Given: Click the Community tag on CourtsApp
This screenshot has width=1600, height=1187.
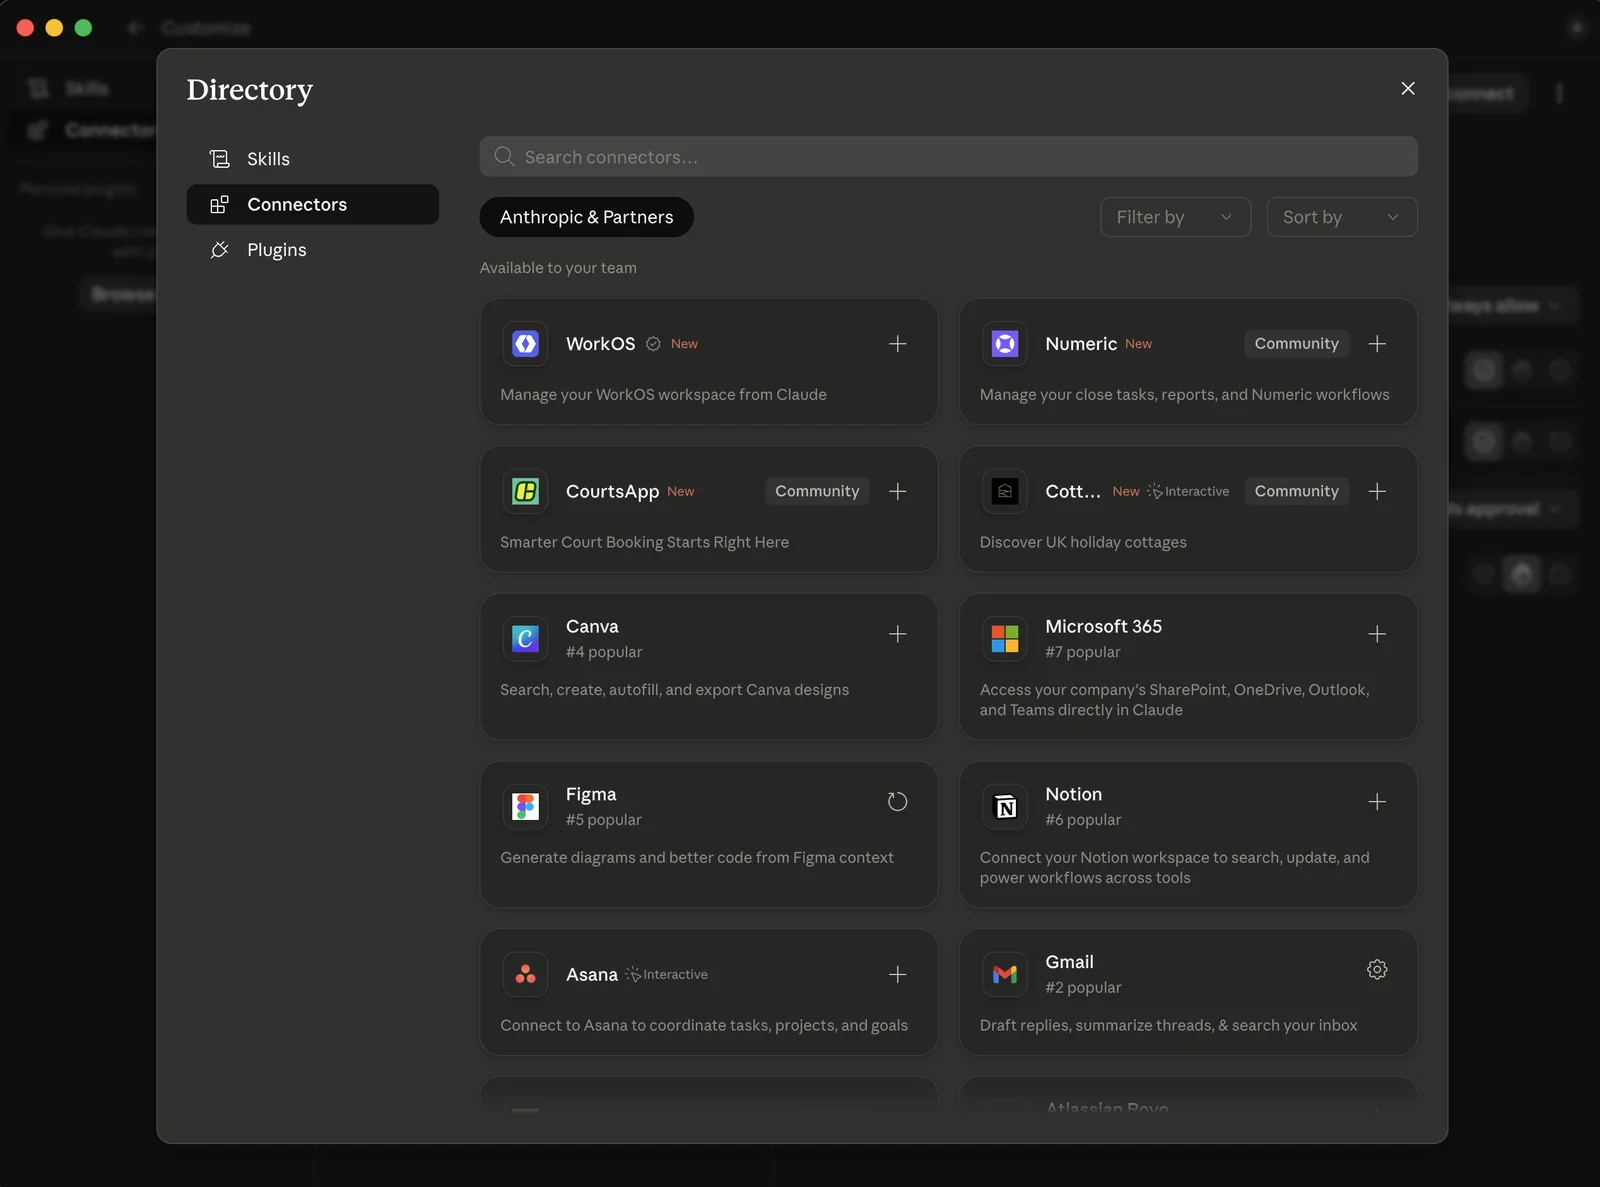Looking at the screenshot, I should tap(817, 491).
